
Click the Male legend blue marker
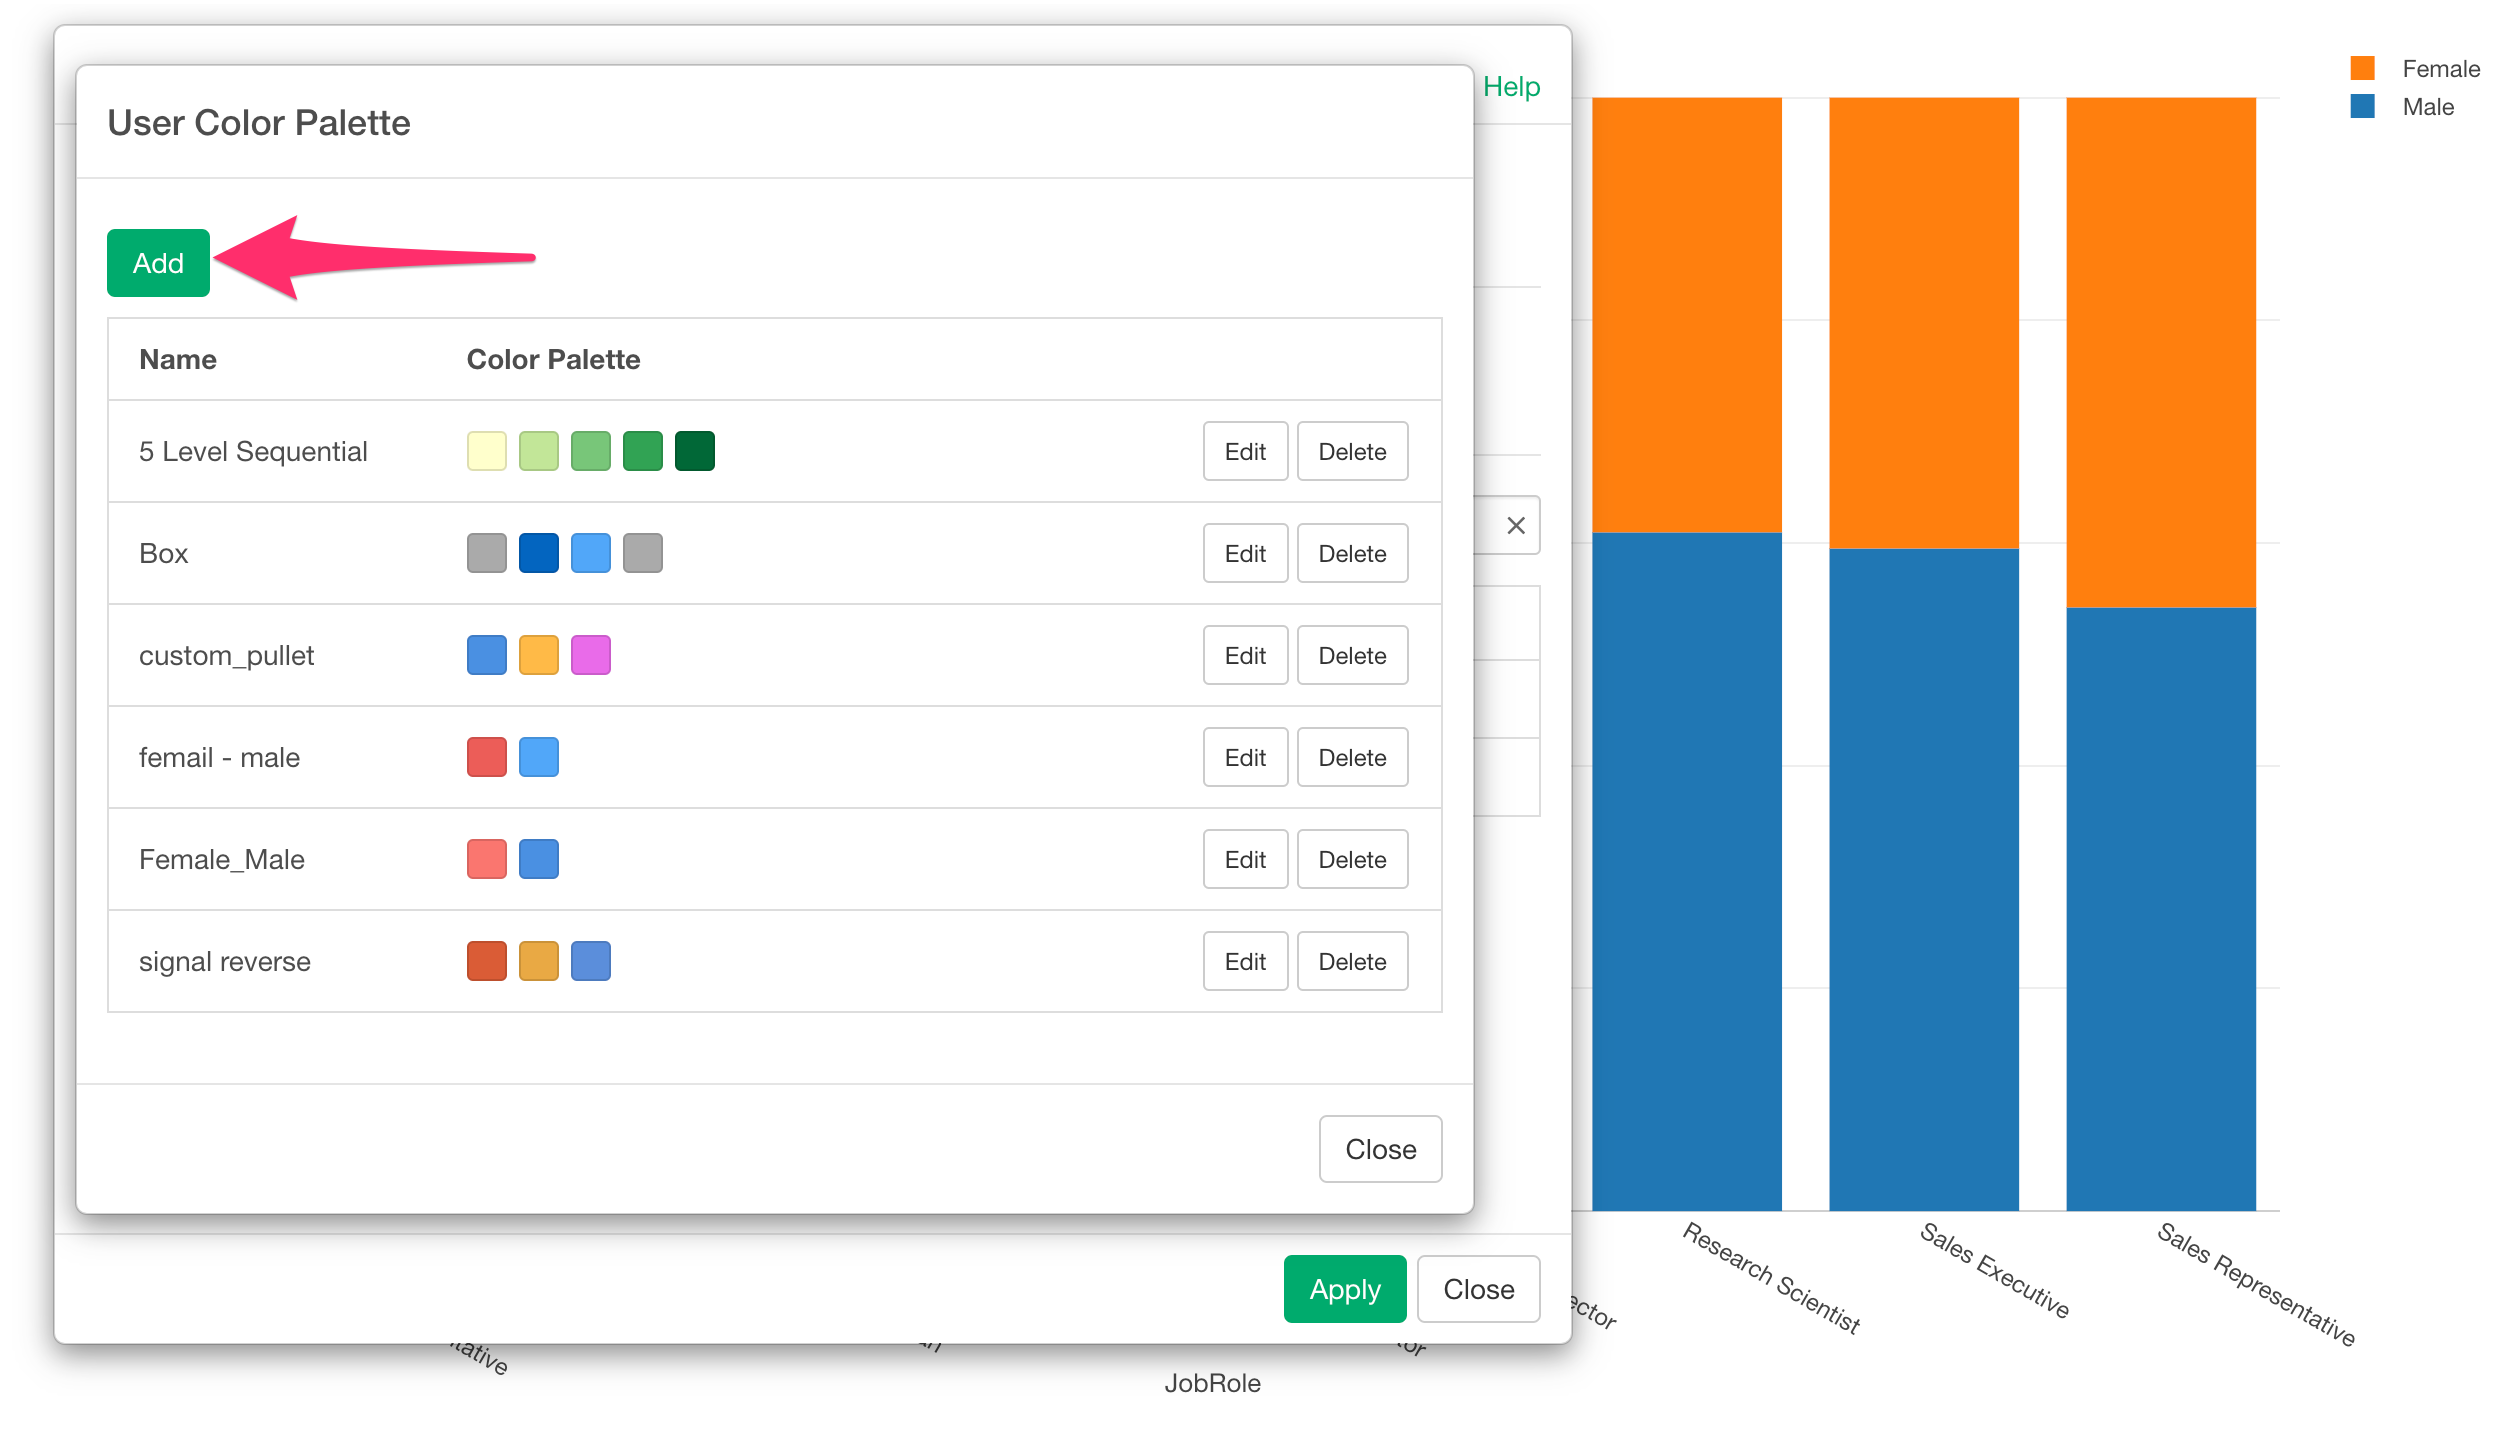coord(2362,106)
